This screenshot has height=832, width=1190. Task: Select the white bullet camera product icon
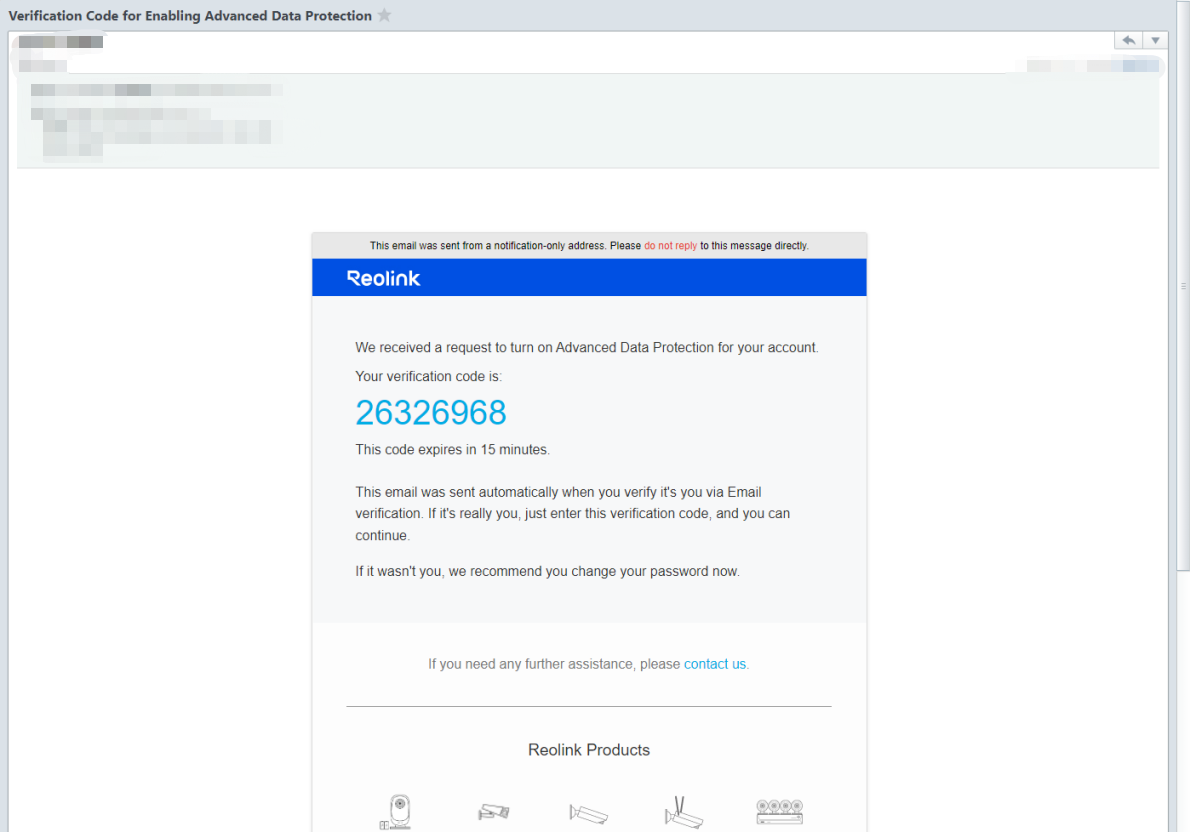(x=589, y=814)
